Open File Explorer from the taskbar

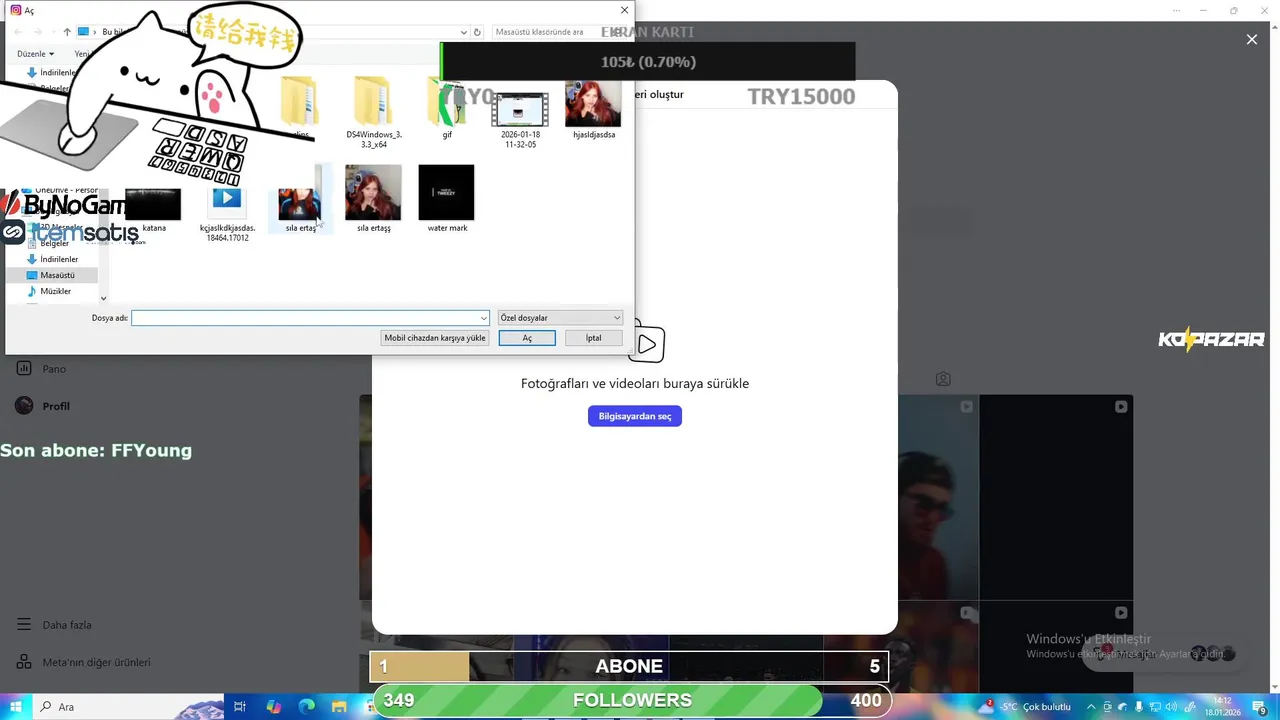[x=339, y=707]
